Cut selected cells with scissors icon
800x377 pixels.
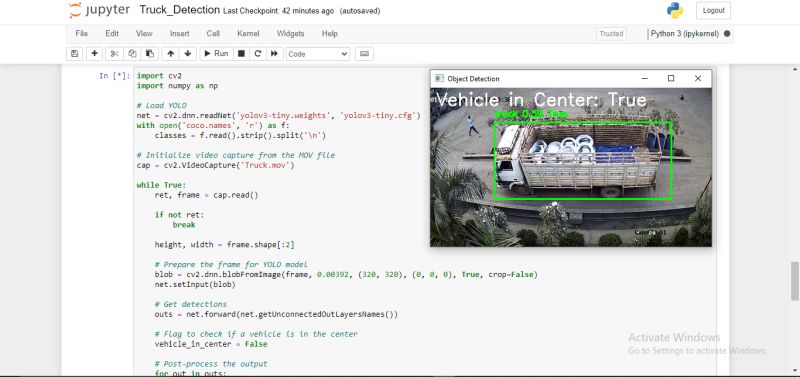pyautogui.click(x=115, y=54)
